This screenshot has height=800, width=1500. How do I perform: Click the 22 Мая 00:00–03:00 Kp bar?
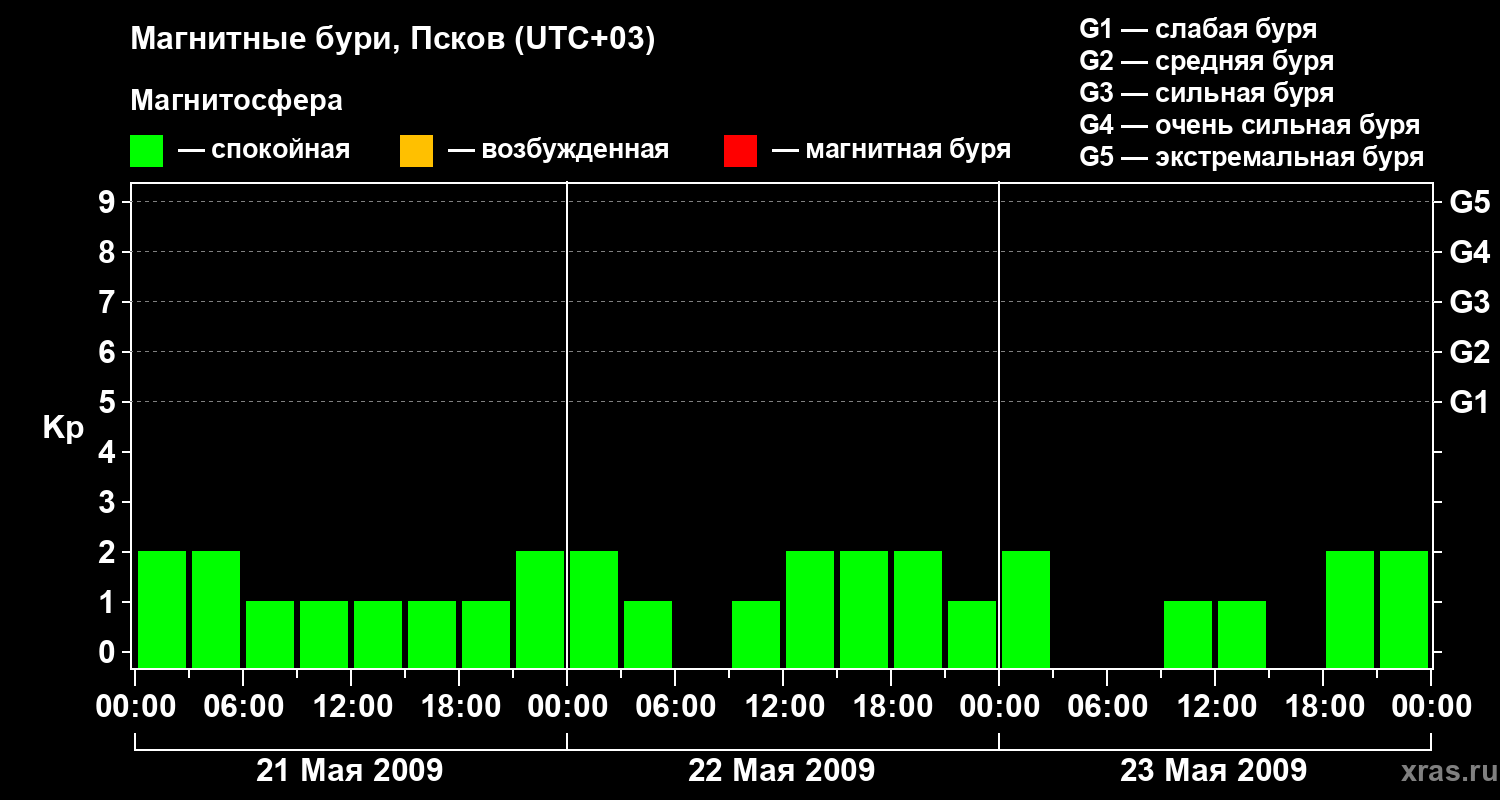[x=594, y=609]
